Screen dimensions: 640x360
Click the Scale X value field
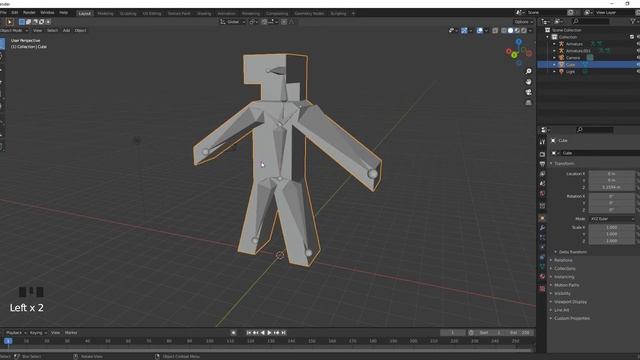click(x=611, y=227)
